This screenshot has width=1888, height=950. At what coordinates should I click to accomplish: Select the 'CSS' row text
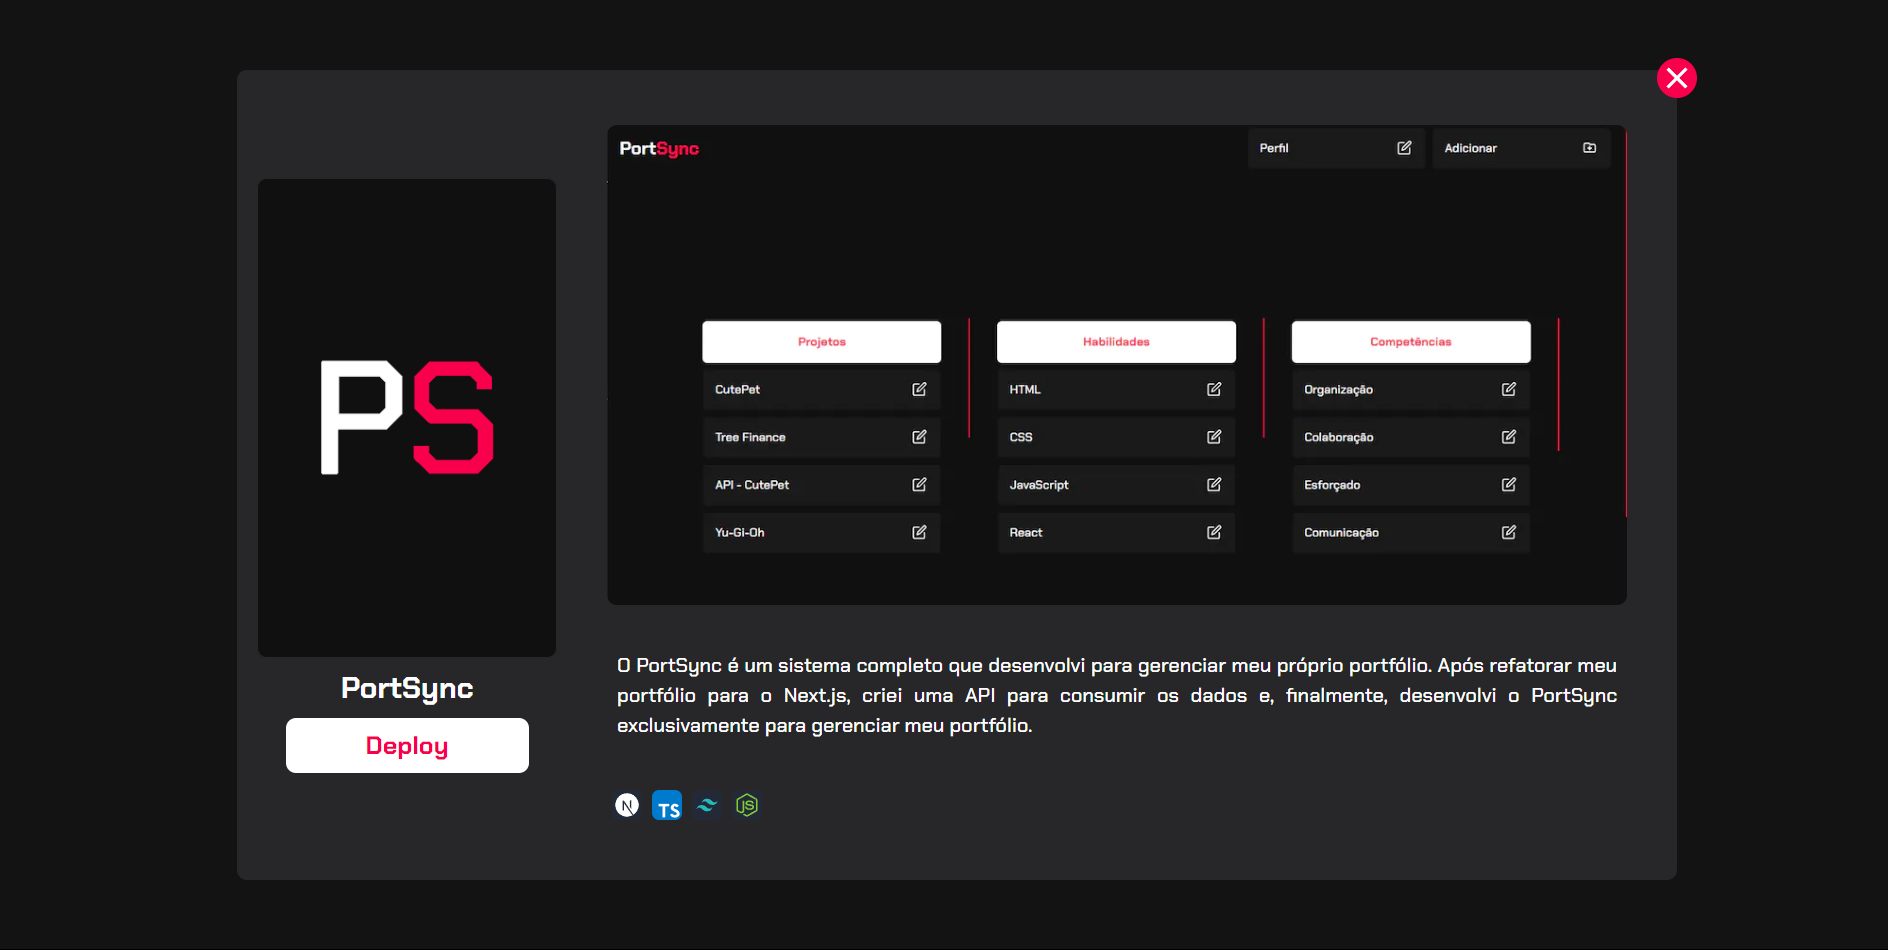pos(1021,438)
